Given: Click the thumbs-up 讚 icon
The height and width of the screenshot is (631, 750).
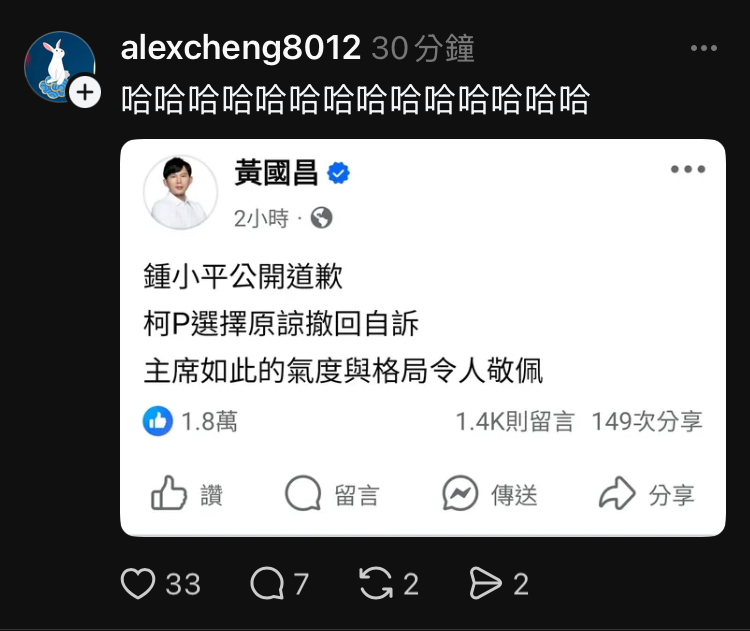Looking at the screenshot, I should tap(169, 493).
